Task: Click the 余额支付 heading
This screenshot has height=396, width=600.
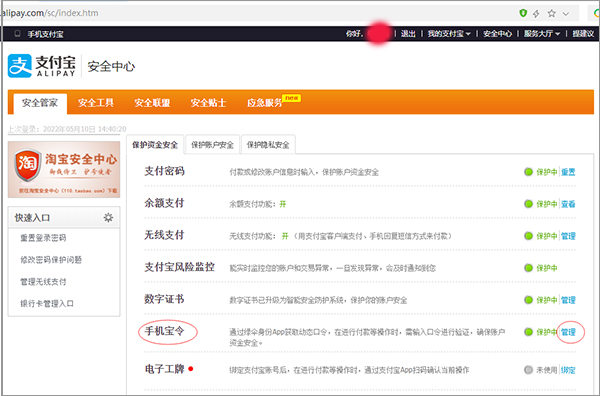Action: [x=164, y=203]
